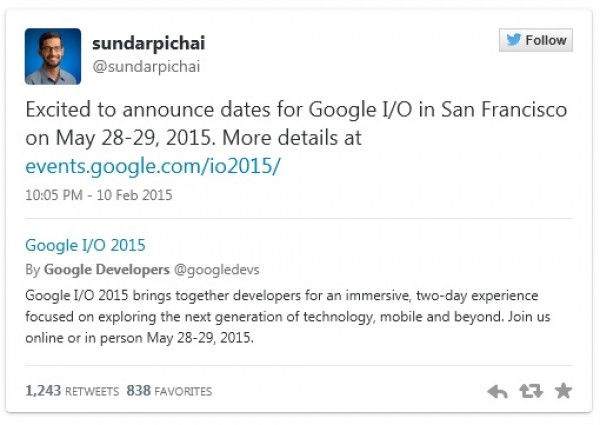This screenshot has width=600, height=425.
Task: Open the sundarpichai profile photo
Action: click(53, 56)
